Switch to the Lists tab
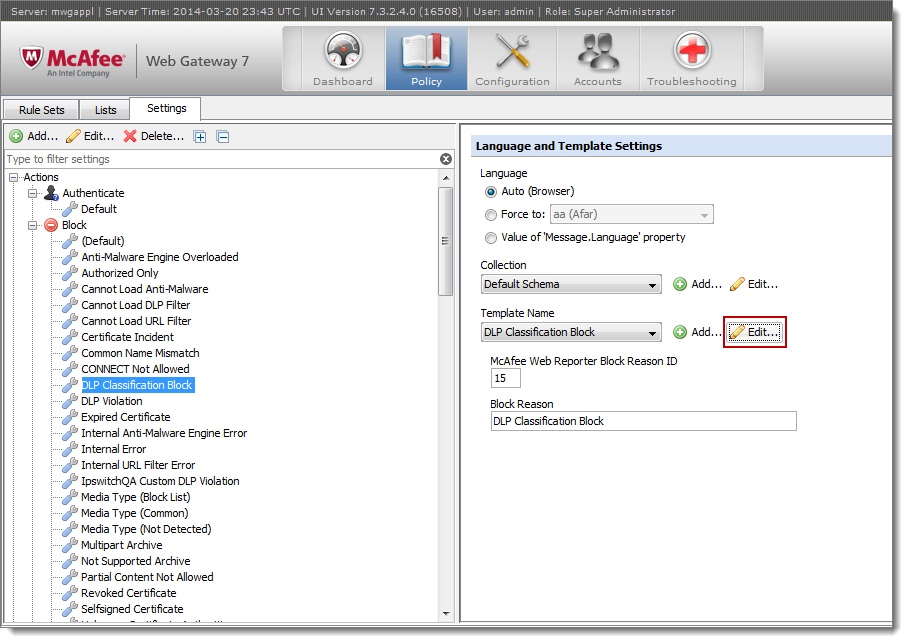Screen dimensions: 908x643 (x=105, y=110)
